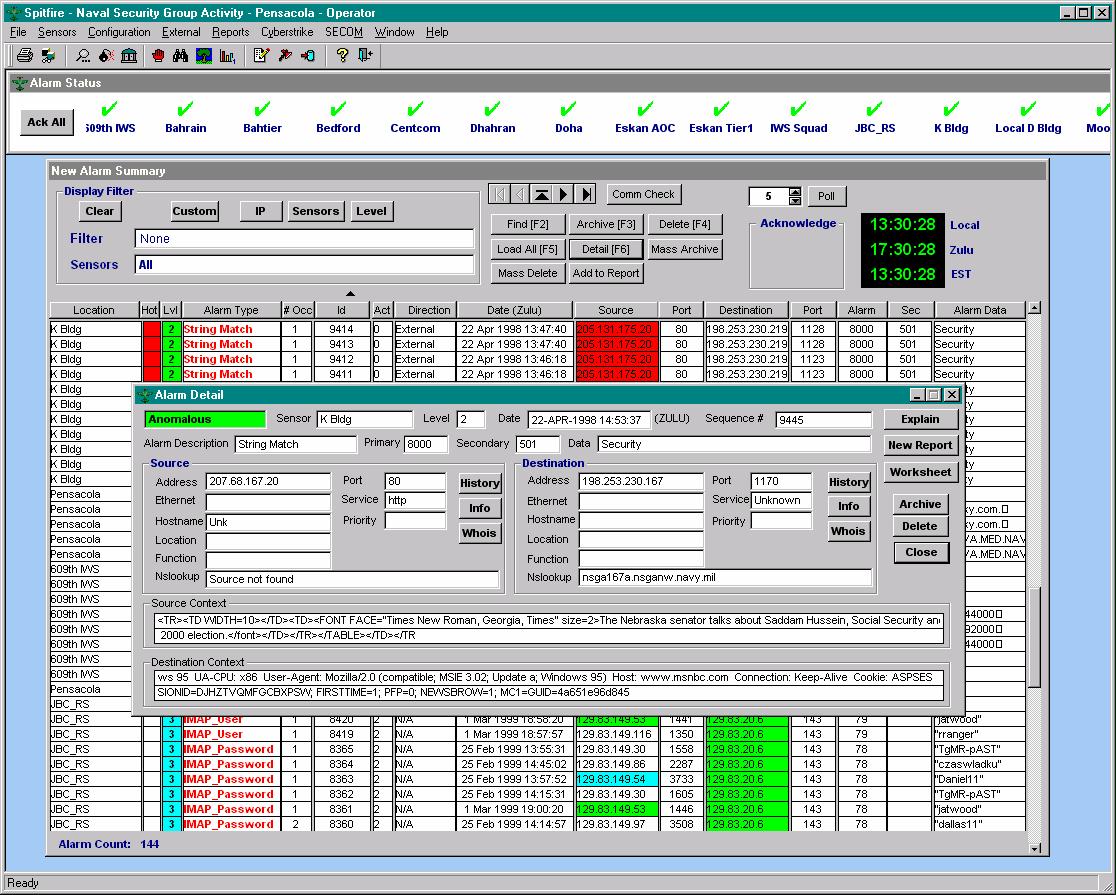Viewport: 1116px width, 895px height.
Task: Select alarm data cell "dallas11"
Action: point(979,824)
